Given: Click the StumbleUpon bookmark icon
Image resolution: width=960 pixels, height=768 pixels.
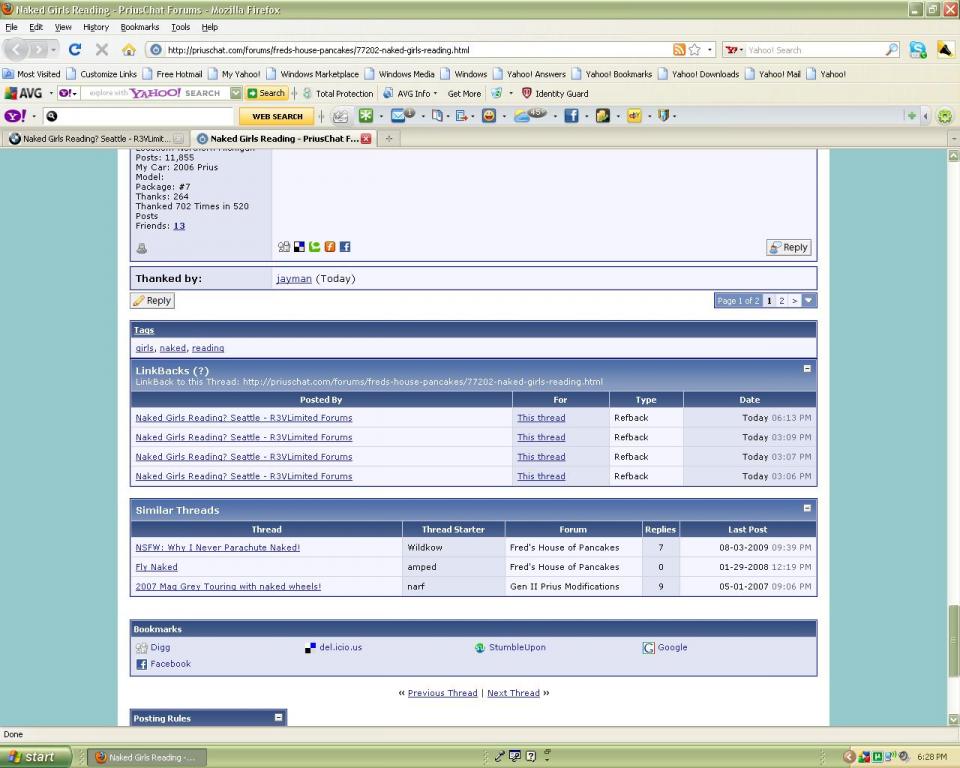Looking at the screenshot, I should click(480, 648).
